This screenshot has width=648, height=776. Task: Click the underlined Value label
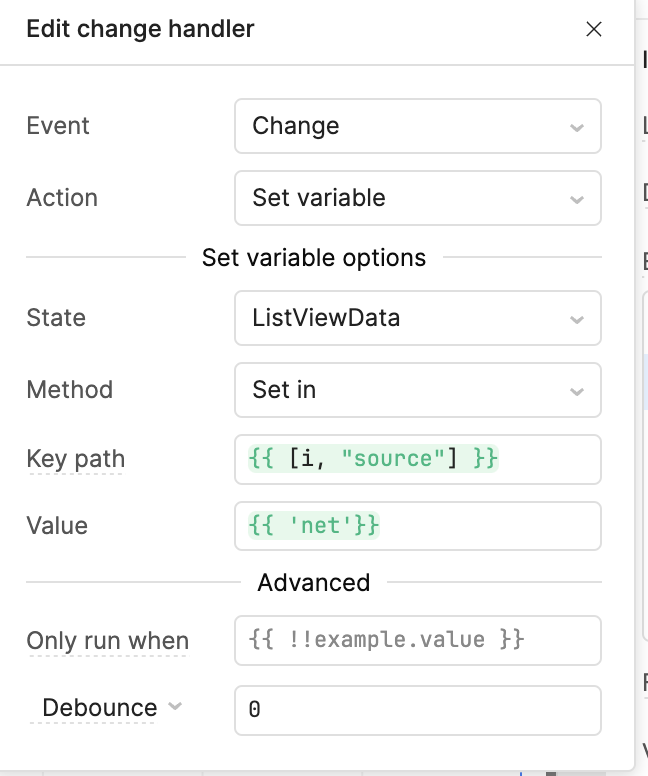tap(57, 526)
